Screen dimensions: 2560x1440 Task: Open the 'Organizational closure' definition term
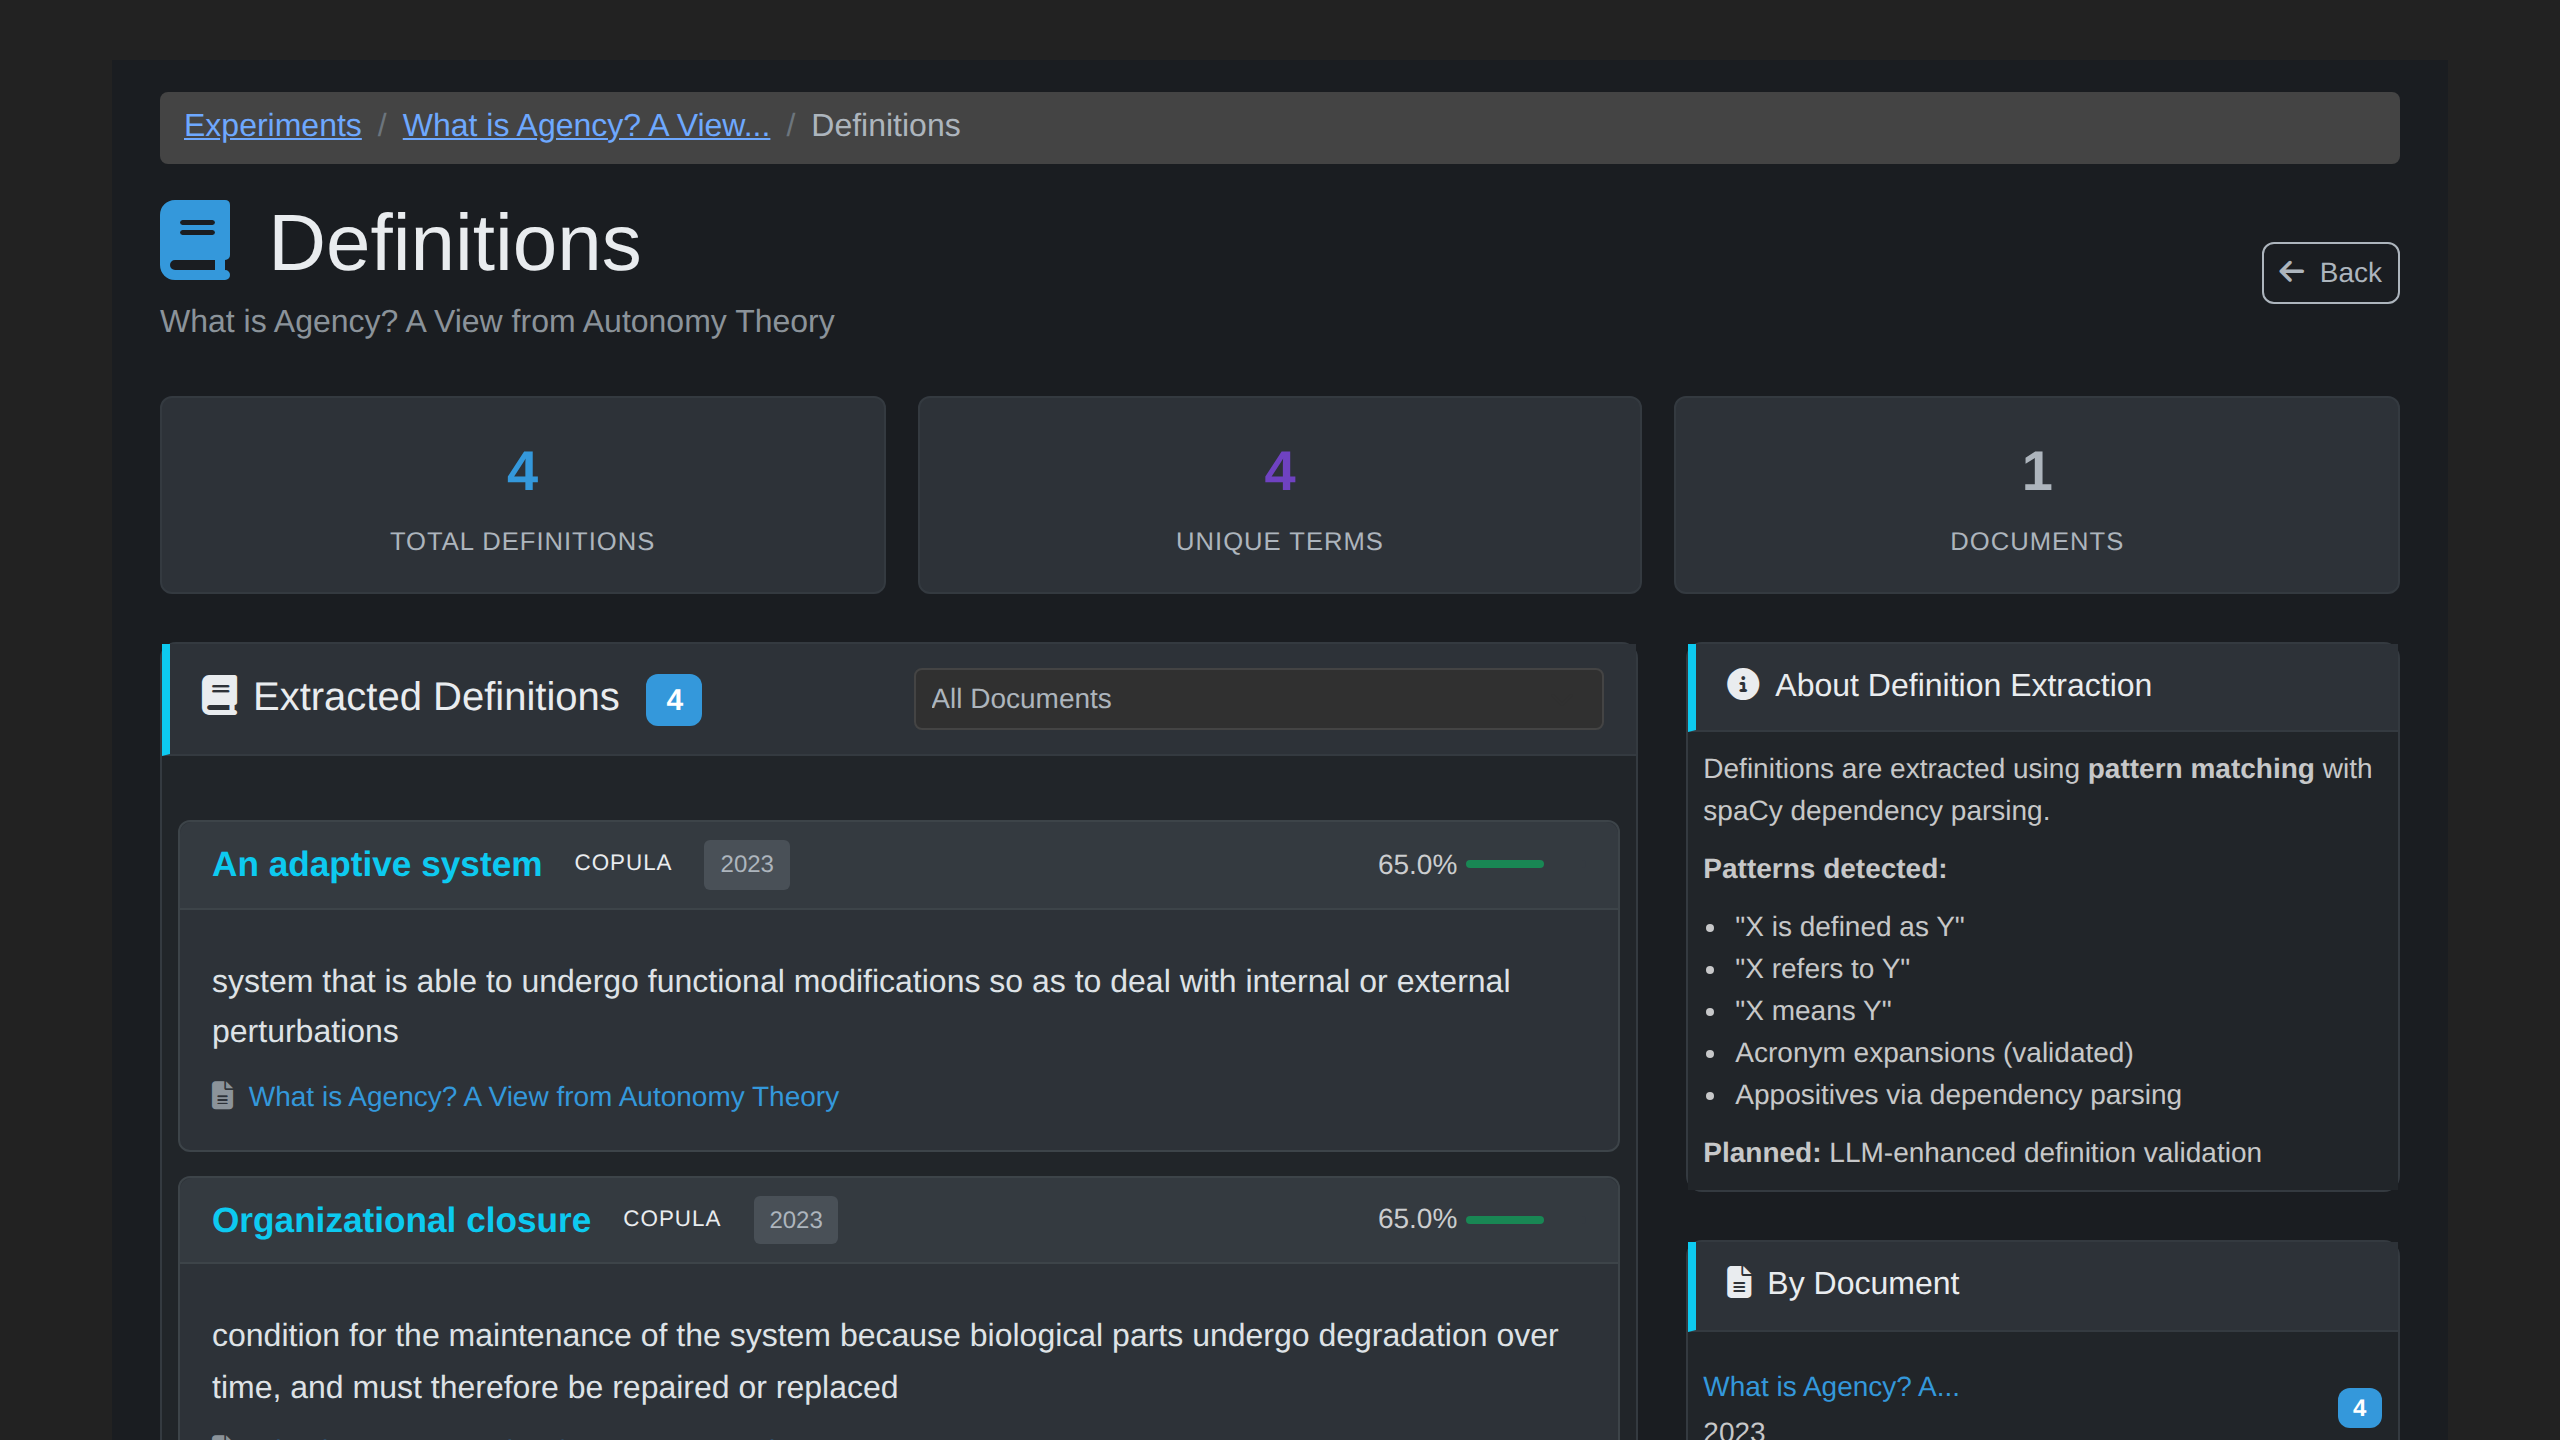point(401,1220)
